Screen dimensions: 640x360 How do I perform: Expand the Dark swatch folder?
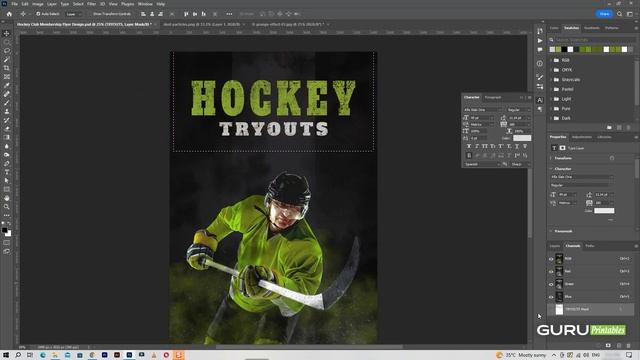point(551,118)
